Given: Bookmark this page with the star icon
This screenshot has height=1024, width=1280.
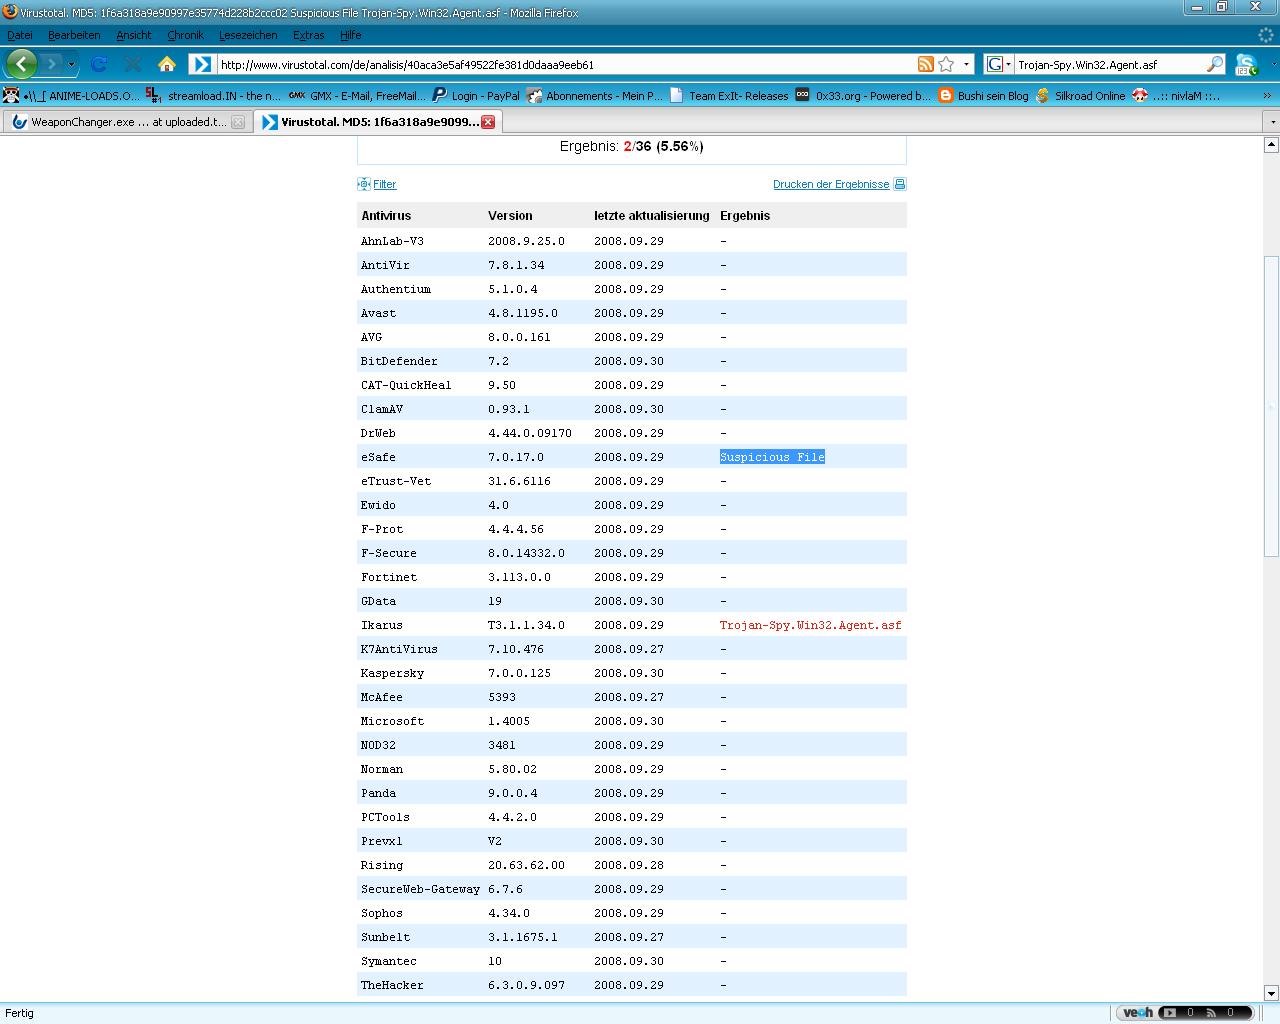Looking at the screenshot, I should [x=946, y=64].
